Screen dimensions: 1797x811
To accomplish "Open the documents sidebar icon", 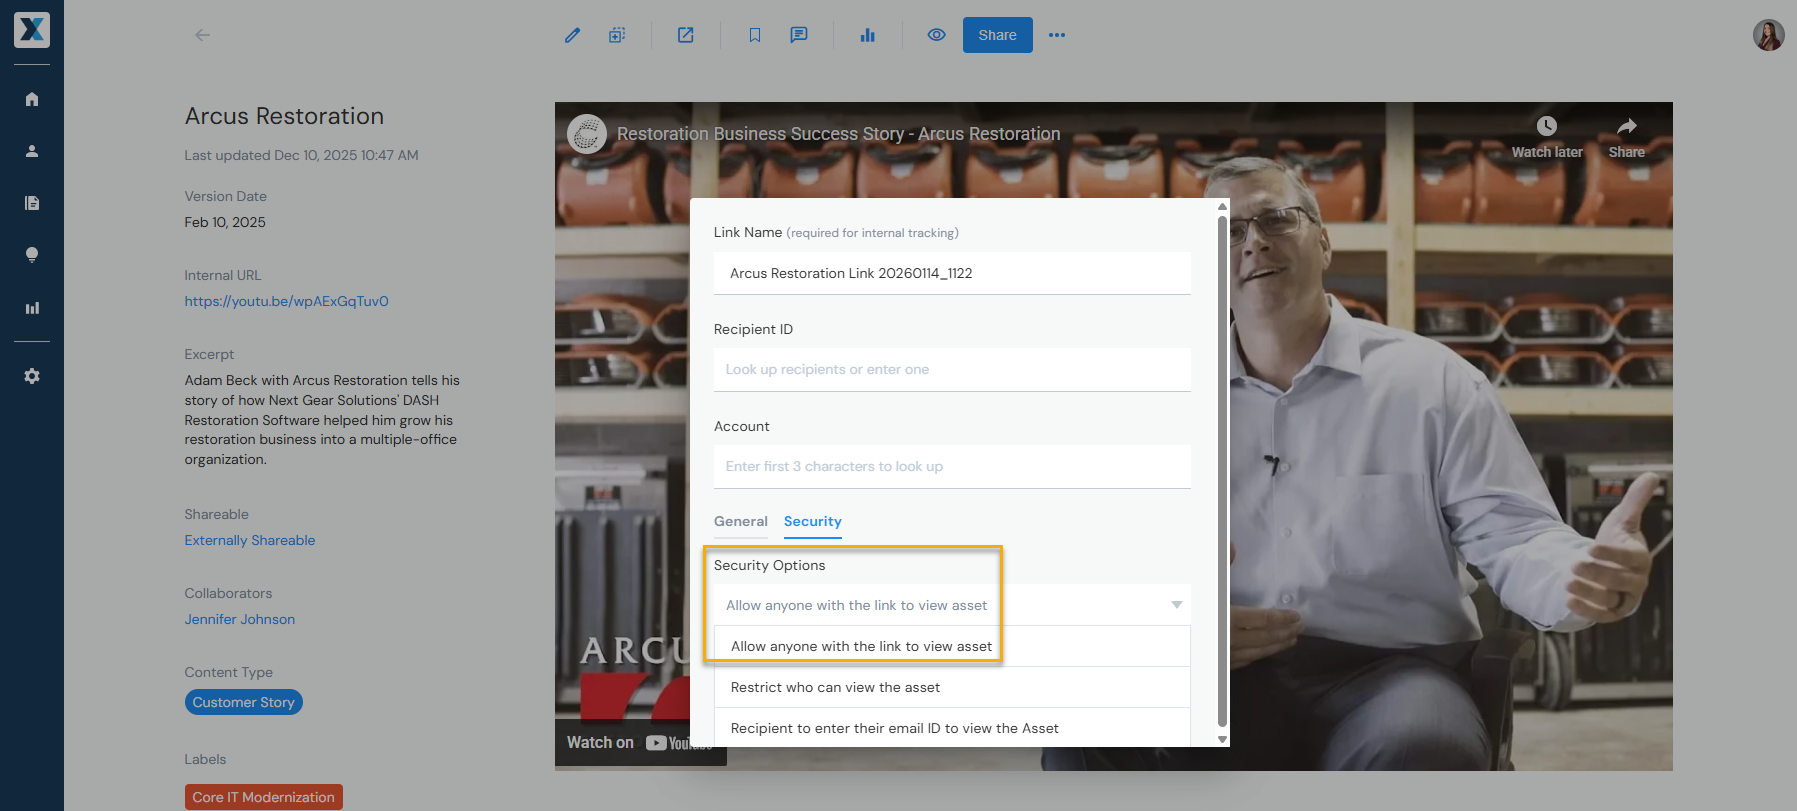I will coord(32,203).
